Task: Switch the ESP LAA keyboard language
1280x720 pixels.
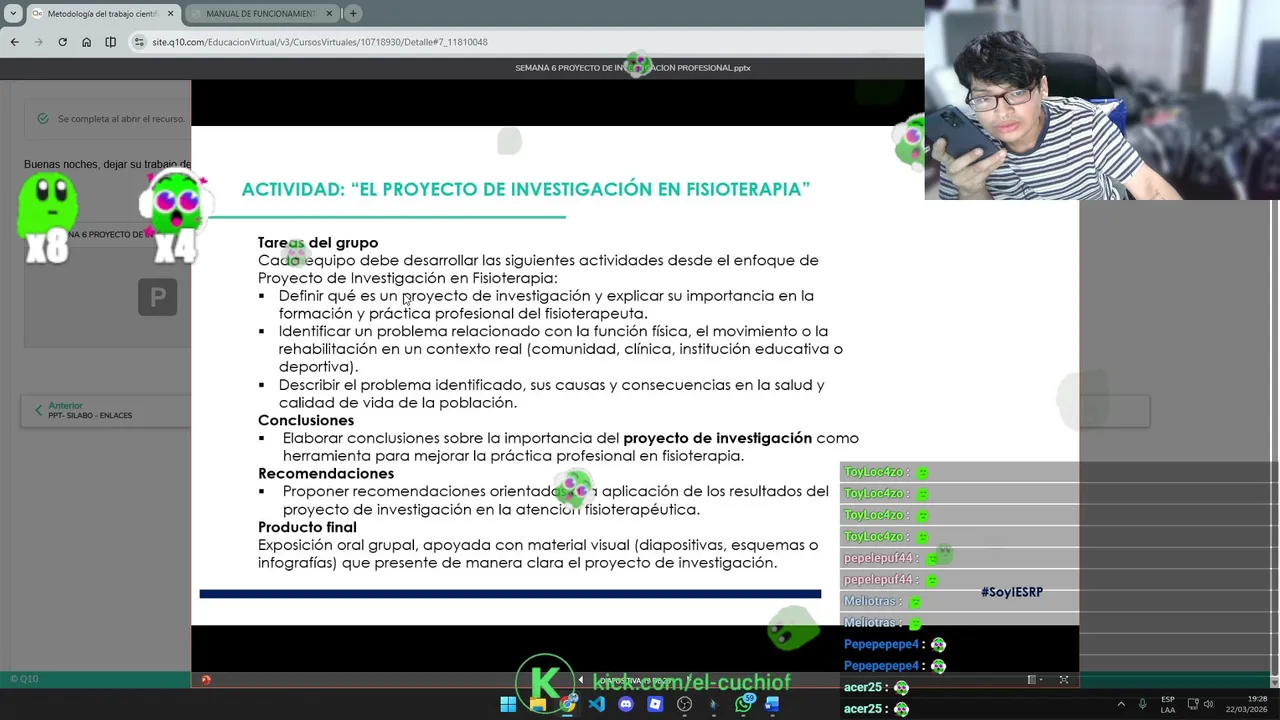Action: pos(1168,704)
